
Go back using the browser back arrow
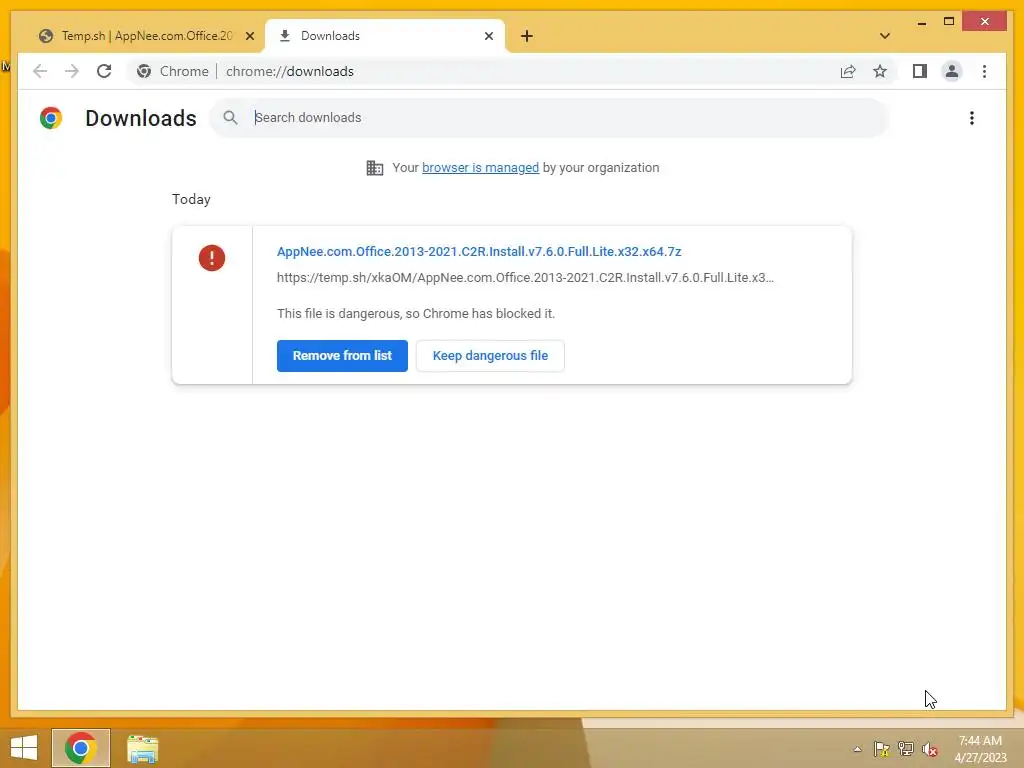pos(40,71)
